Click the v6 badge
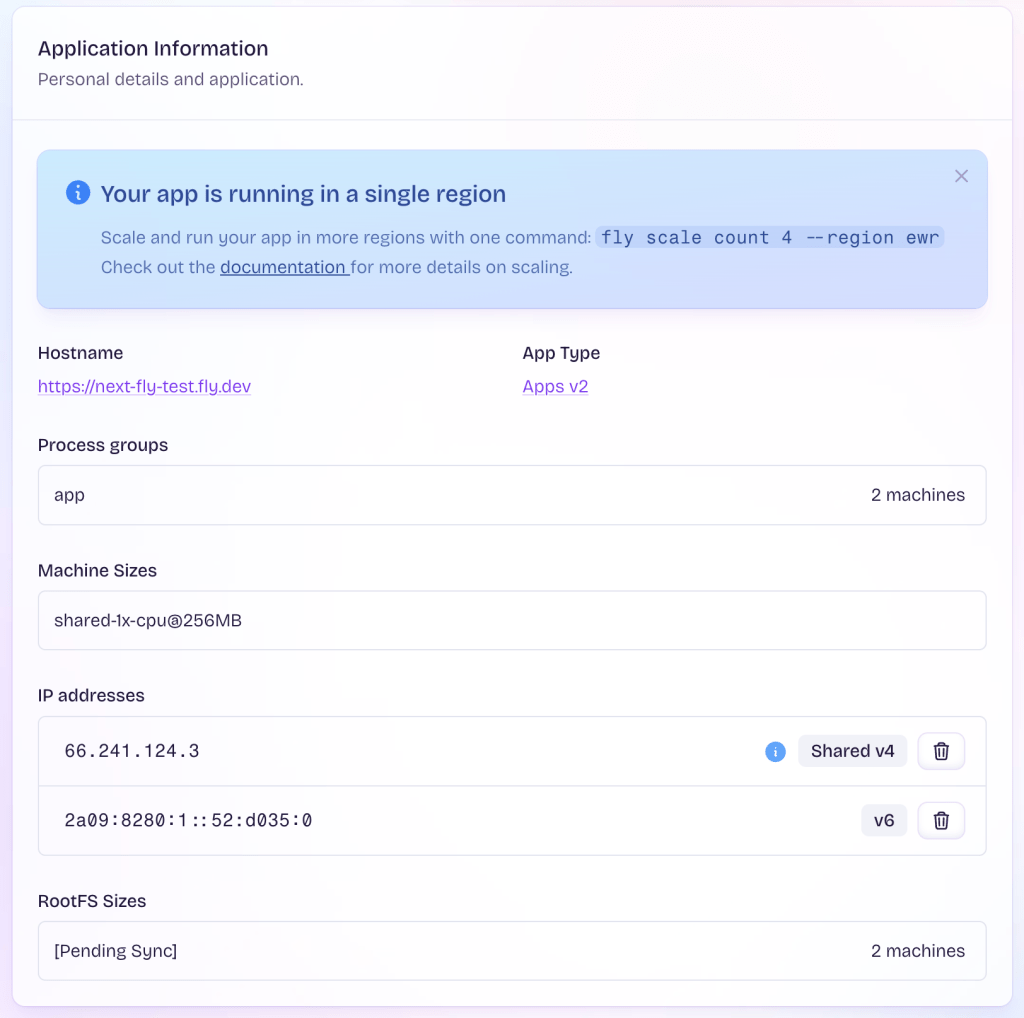The width and height of the screenshot is (1024, 1018). point(883,821)
